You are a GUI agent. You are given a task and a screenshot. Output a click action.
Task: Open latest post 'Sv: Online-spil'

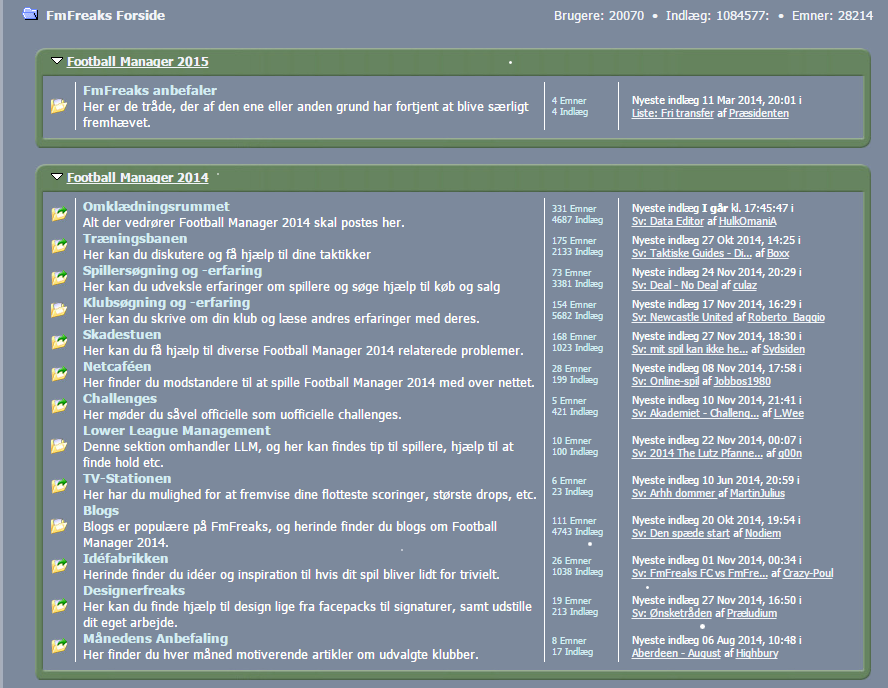665,381
